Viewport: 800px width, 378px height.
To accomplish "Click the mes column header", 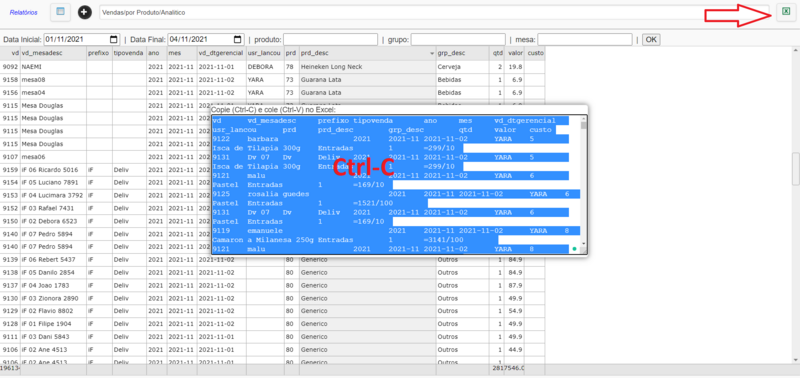I will (182, 53).
